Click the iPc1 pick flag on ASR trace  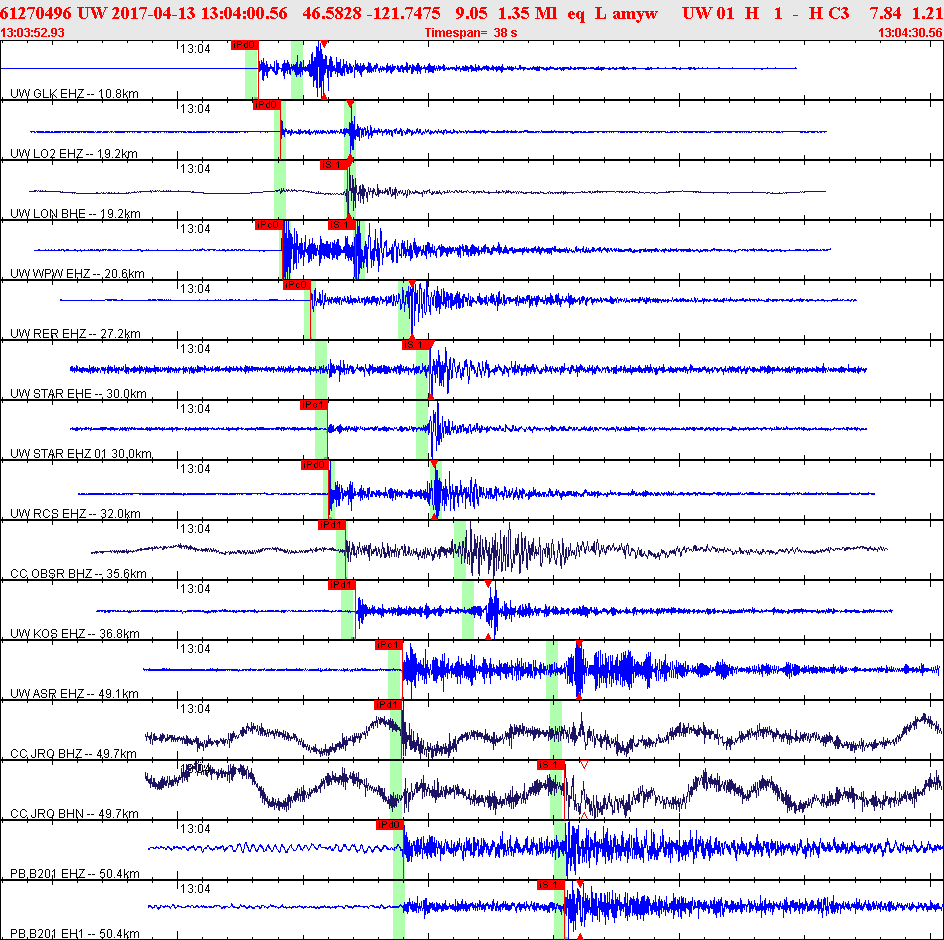[388, 645]
